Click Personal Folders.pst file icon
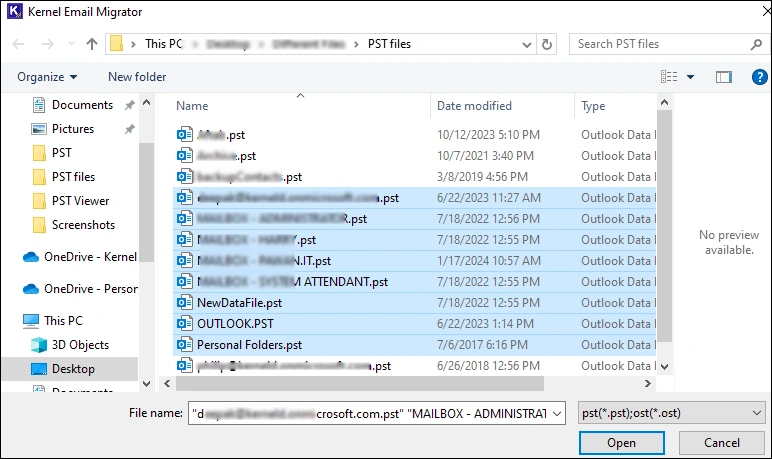Screen dimensions: 772x459 point(185,344)
